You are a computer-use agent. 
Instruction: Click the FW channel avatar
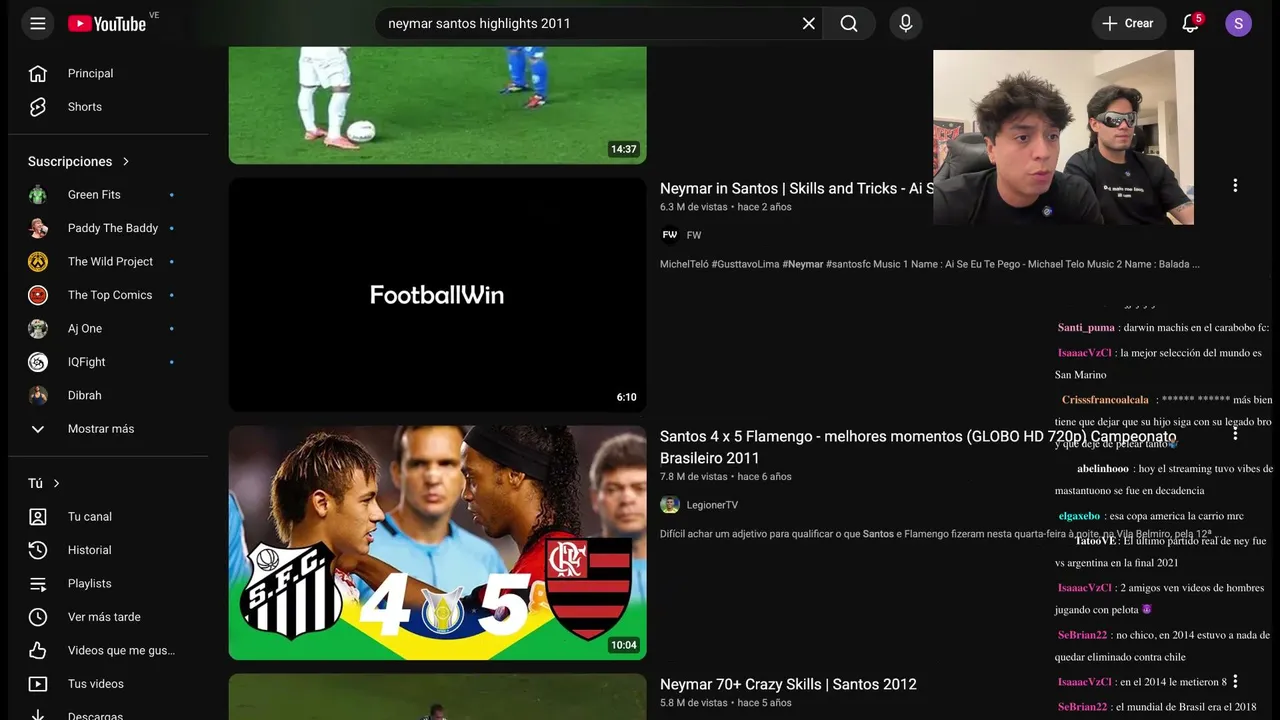click(670, 235)
